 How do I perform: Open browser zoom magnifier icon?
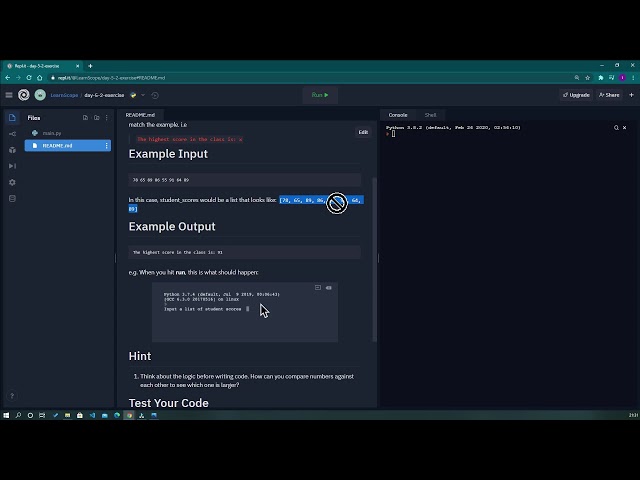[x=577, y=78]
